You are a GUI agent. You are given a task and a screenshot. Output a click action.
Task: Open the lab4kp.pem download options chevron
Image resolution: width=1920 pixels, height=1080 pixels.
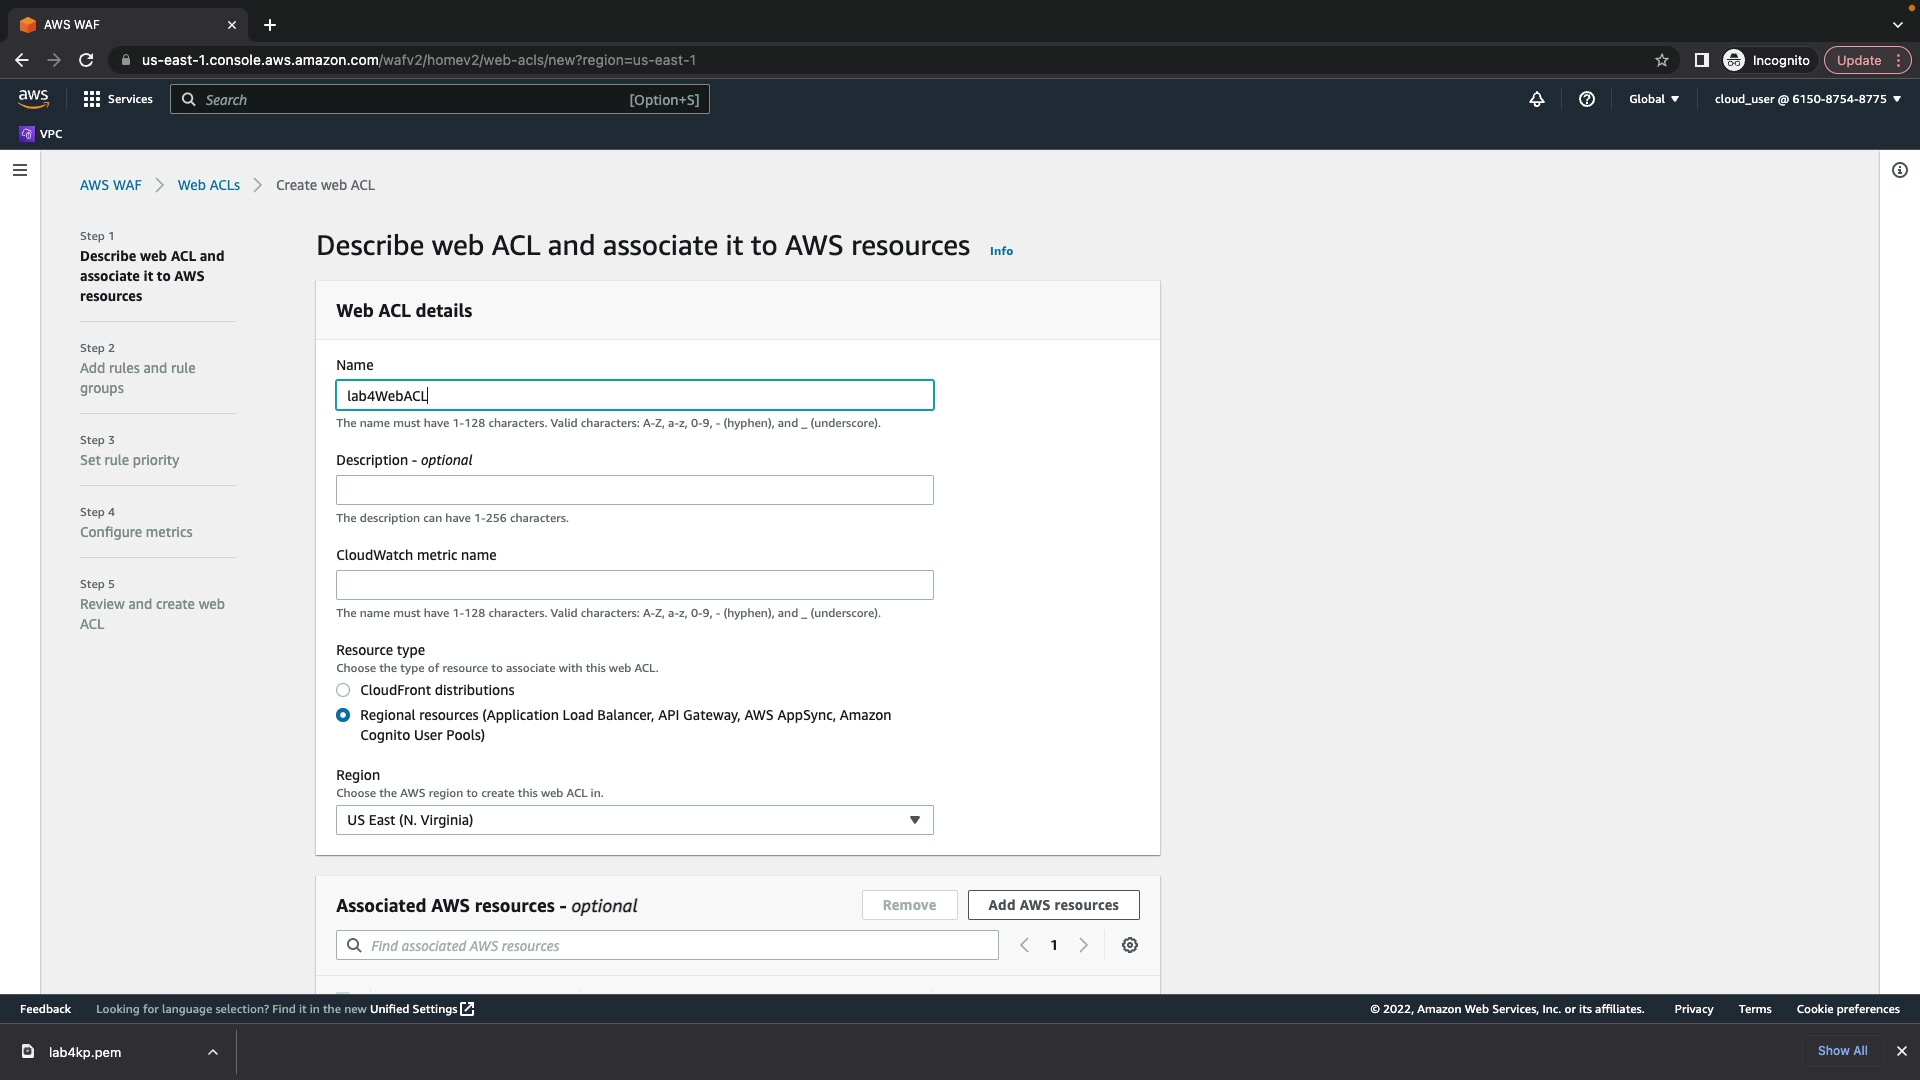[x=213, y=1052]
